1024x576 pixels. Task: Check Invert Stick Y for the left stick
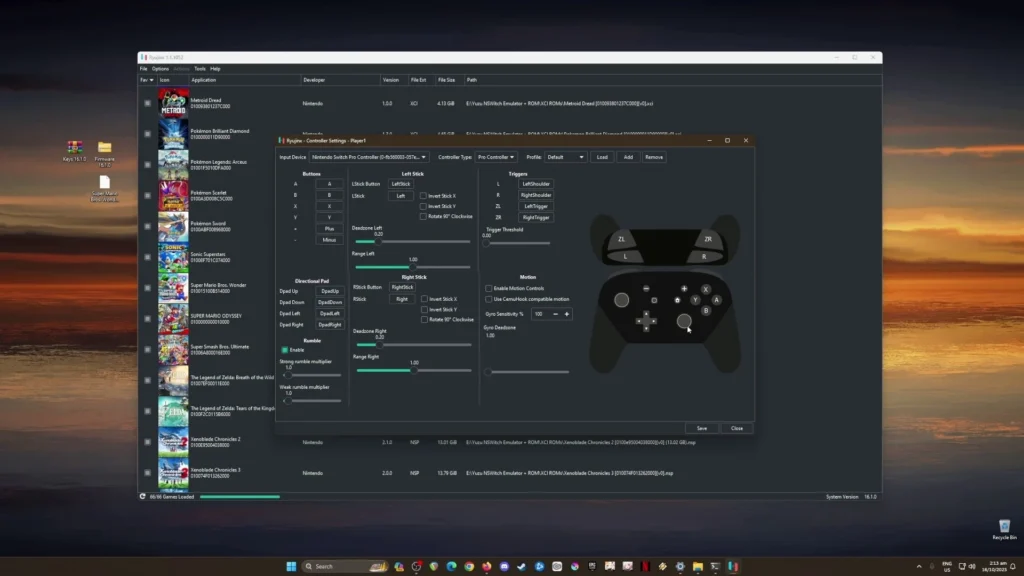pos(423,206)
